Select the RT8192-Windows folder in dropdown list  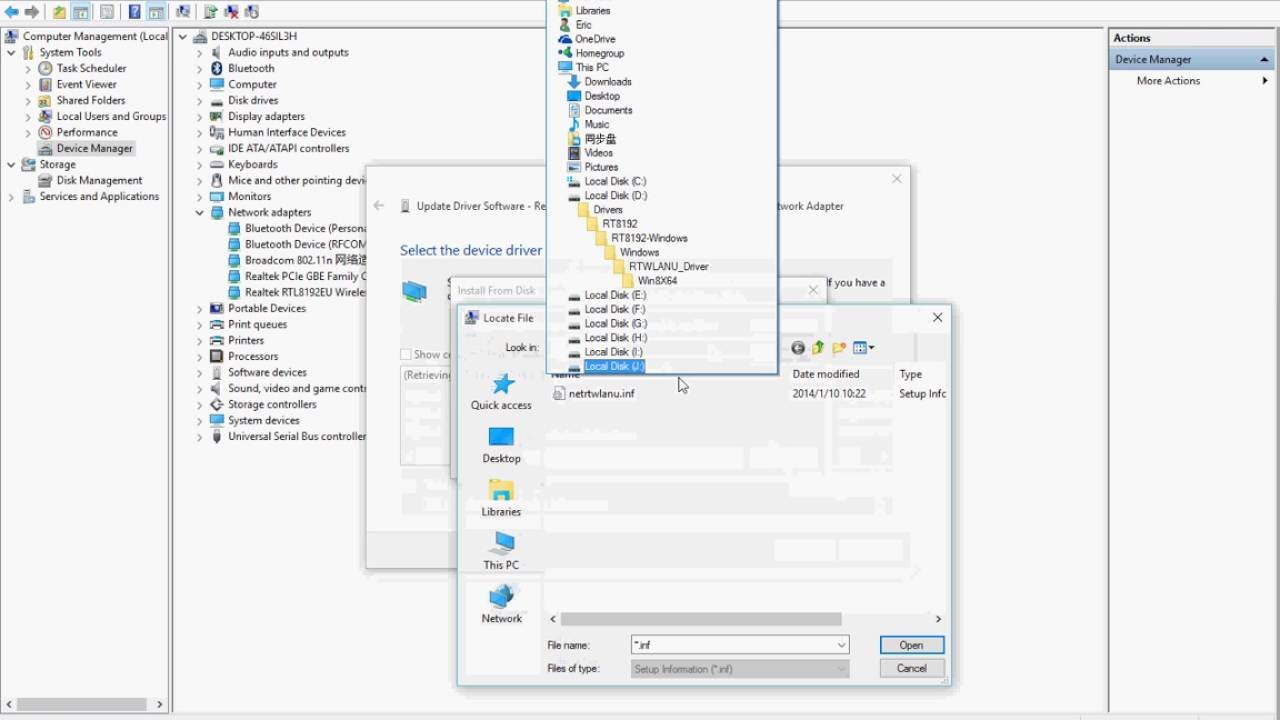pyautogui.click(x=649, y=239)
